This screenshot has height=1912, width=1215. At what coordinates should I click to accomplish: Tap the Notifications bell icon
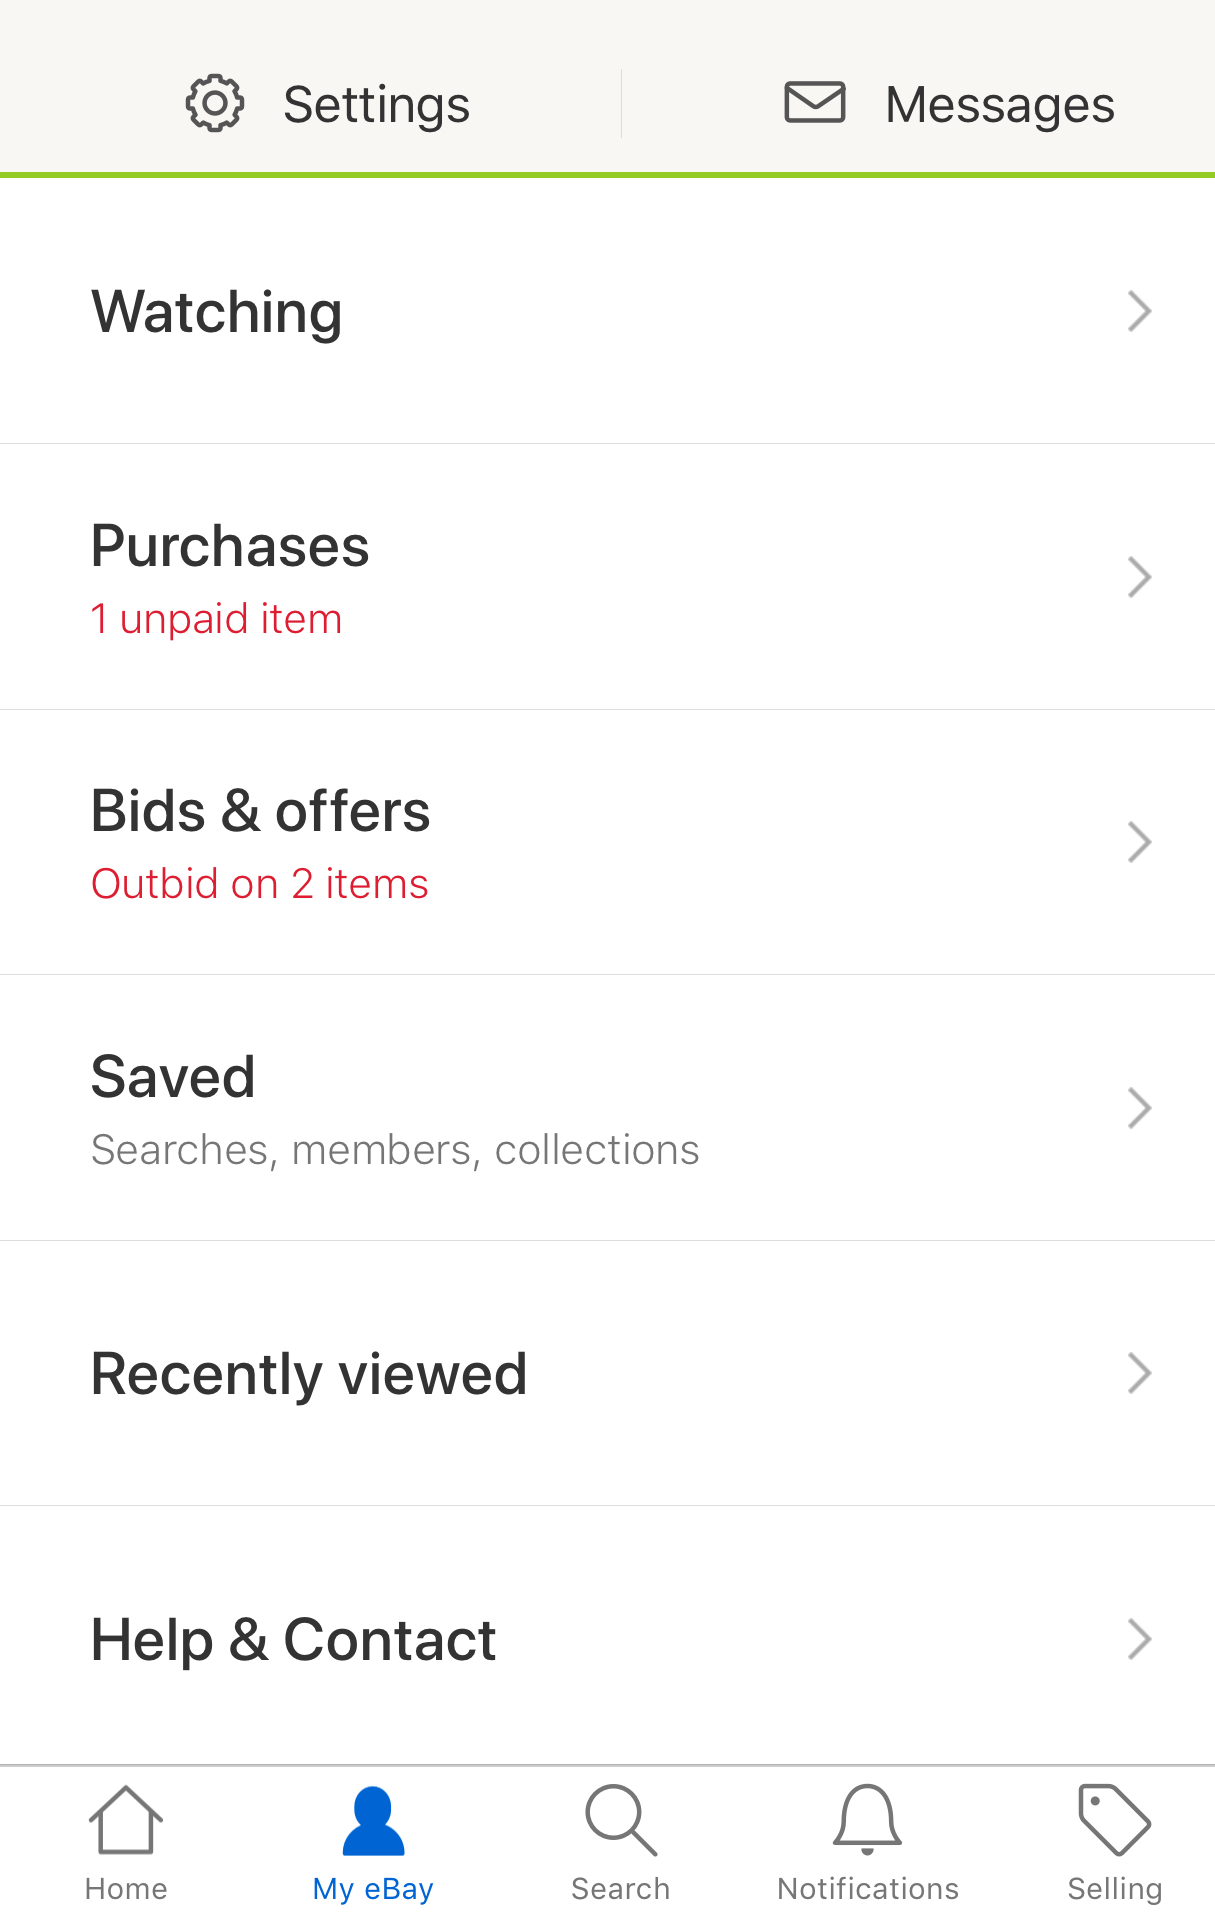(867, 1820)
